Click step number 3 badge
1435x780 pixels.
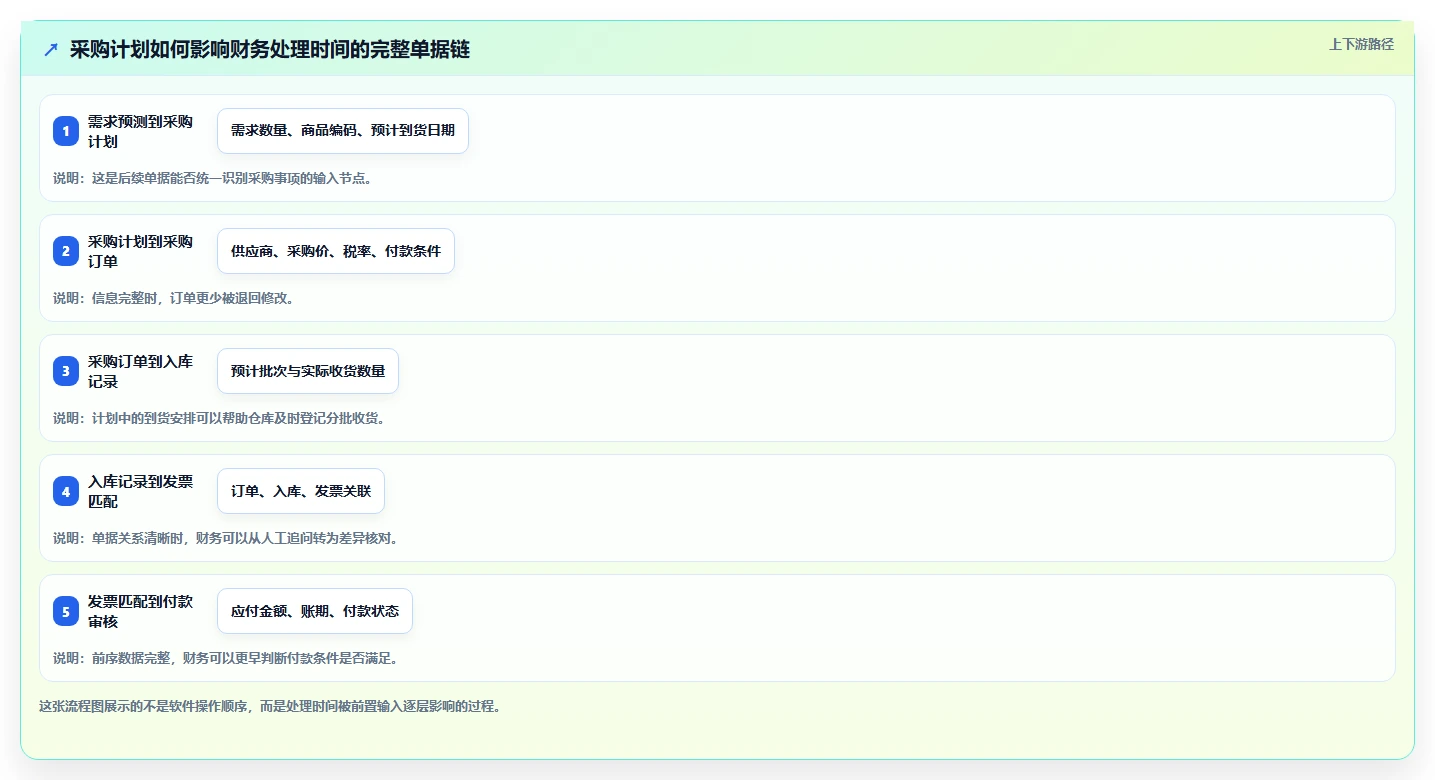click(x=66, y=371)
